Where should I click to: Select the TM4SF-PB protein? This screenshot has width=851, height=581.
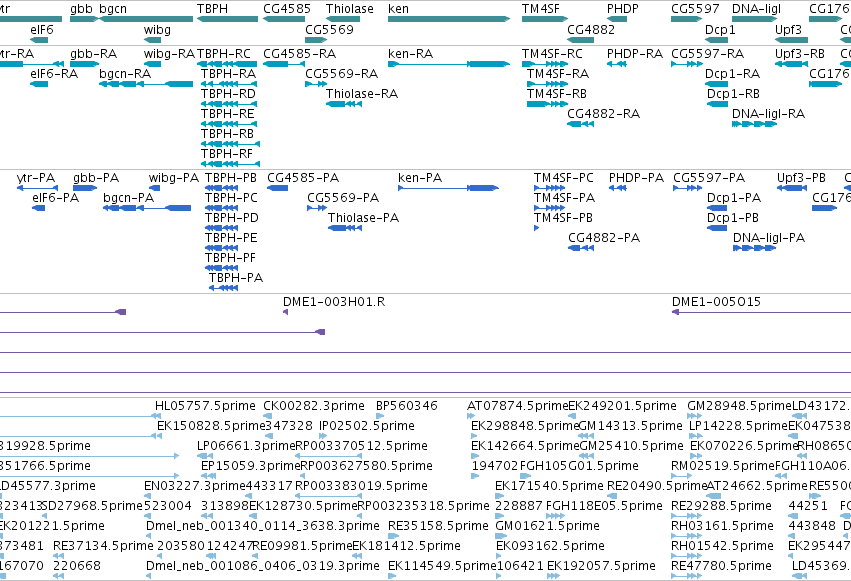[x=536, y=228]
